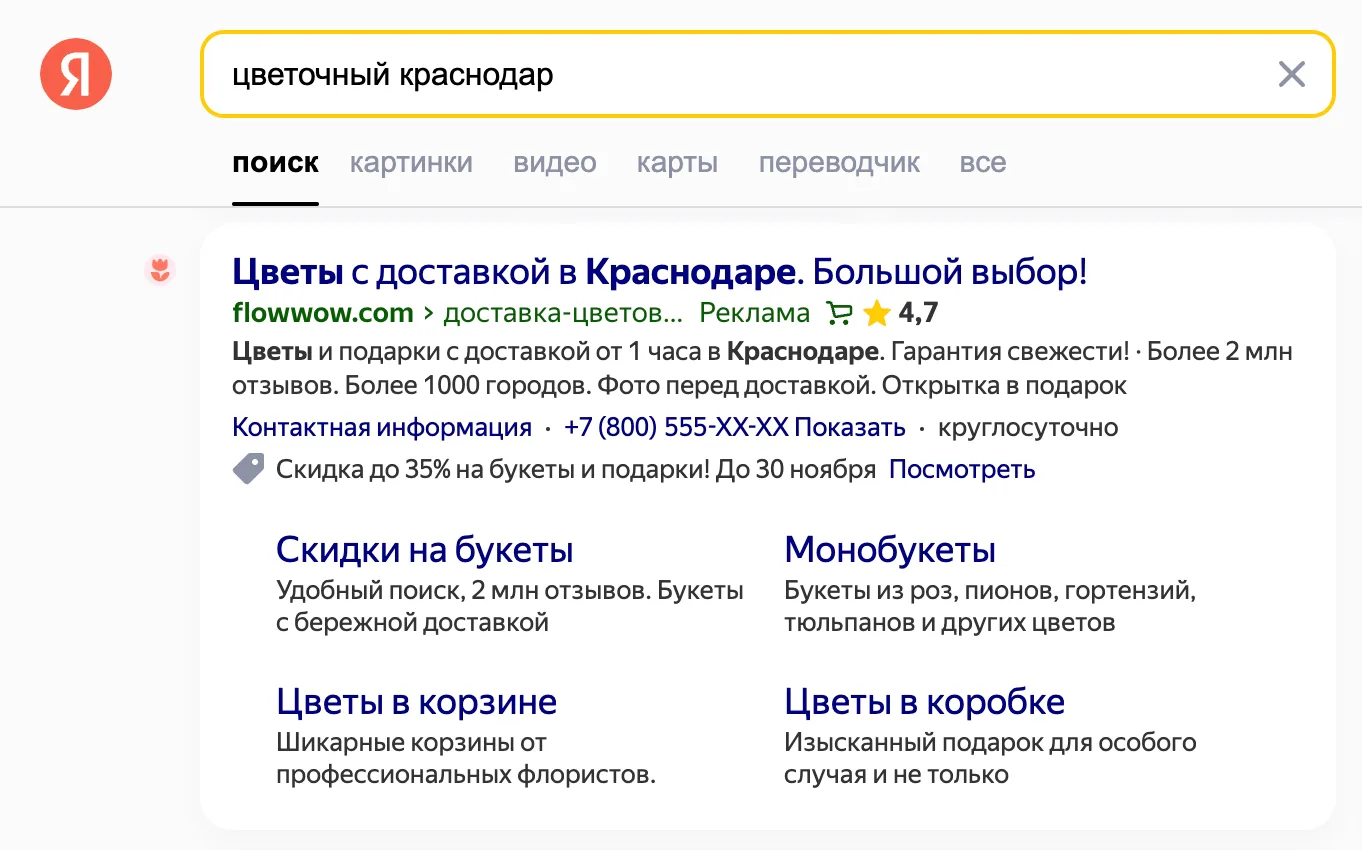
Task: Open the Контактная информация link
Action: click(382, 428)
